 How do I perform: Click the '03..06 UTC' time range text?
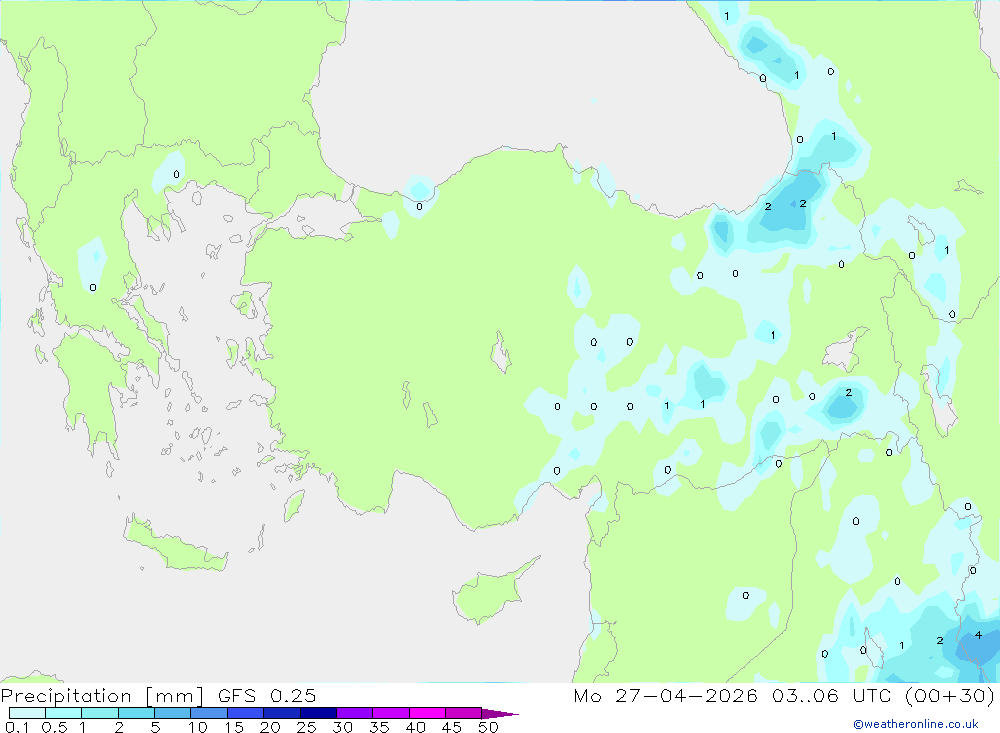(x=831, y=696)
